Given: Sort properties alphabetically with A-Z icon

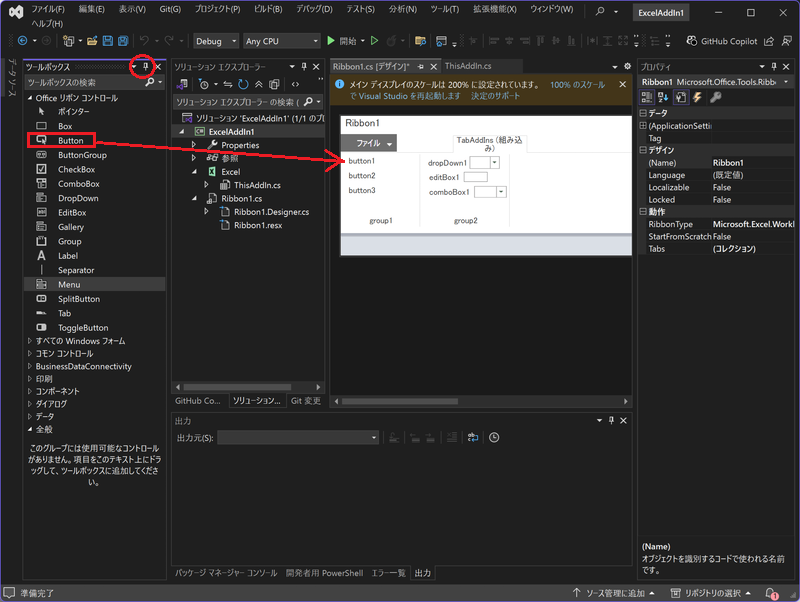Looking at the screenshot, I should tap(663, 97).
